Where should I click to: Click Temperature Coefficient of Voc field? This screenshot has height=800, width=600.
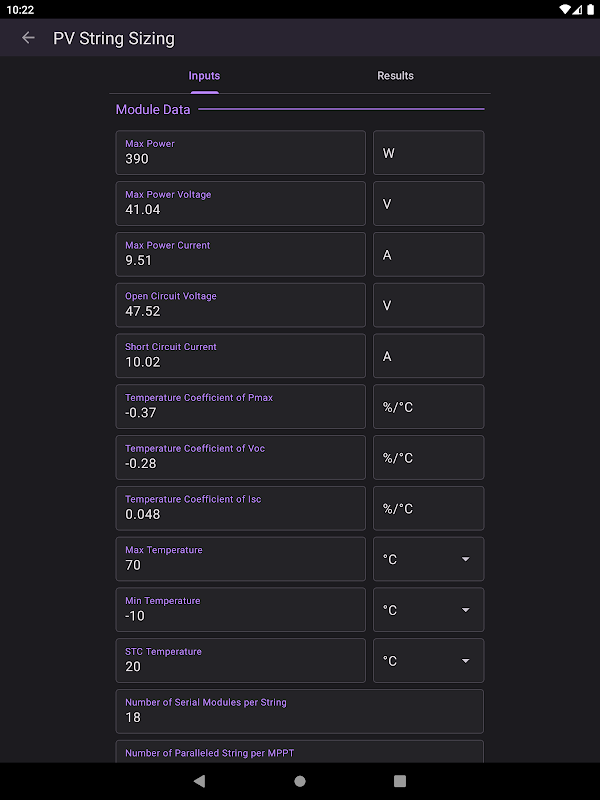[240, 457]
